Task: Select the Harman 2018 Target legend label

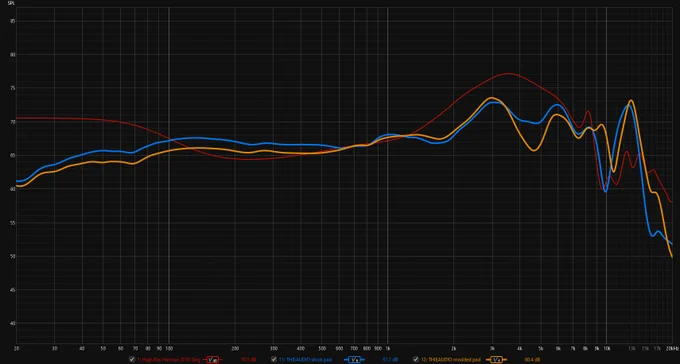Action: click(169, 360)
